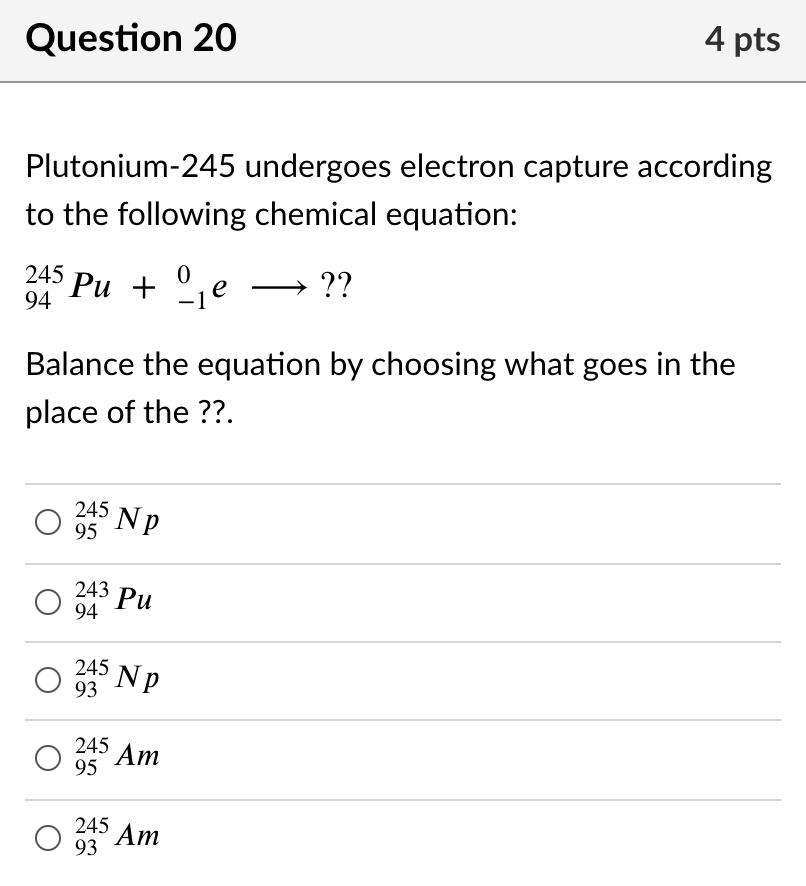This screenshot has width=806, height=886.
Task: Click the 'Balance the equation' instruction text
Action: pos(380,364)
